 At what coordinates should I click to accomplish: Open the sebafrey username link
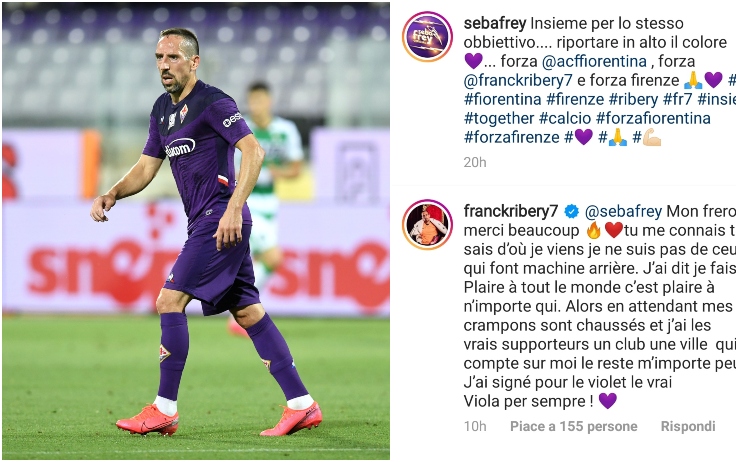tap(495, 23)
